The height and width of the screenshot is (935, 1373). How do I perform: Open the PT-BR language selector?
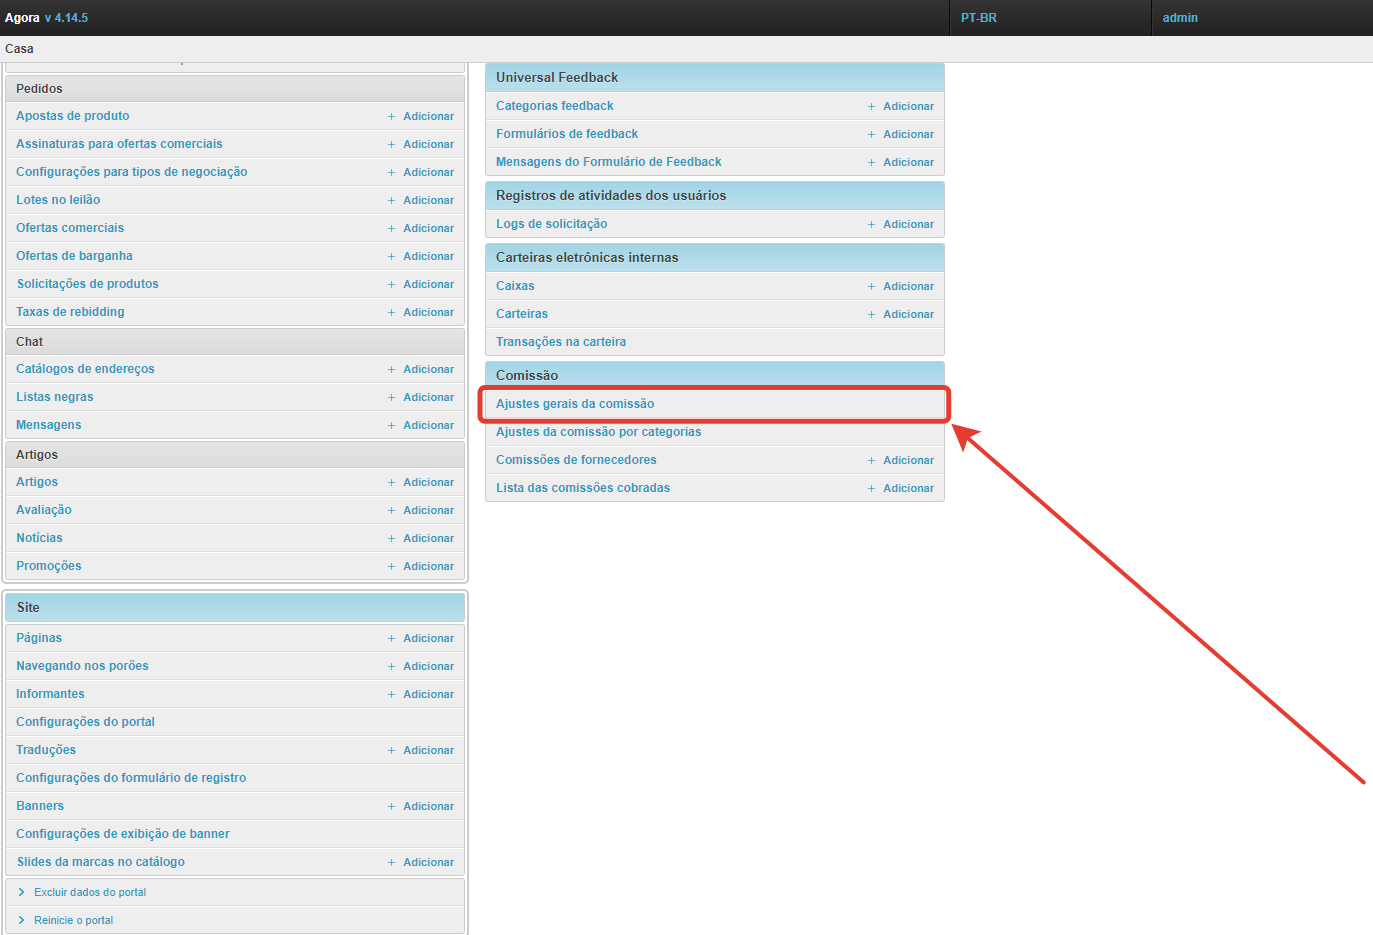(x=978, y=18)
